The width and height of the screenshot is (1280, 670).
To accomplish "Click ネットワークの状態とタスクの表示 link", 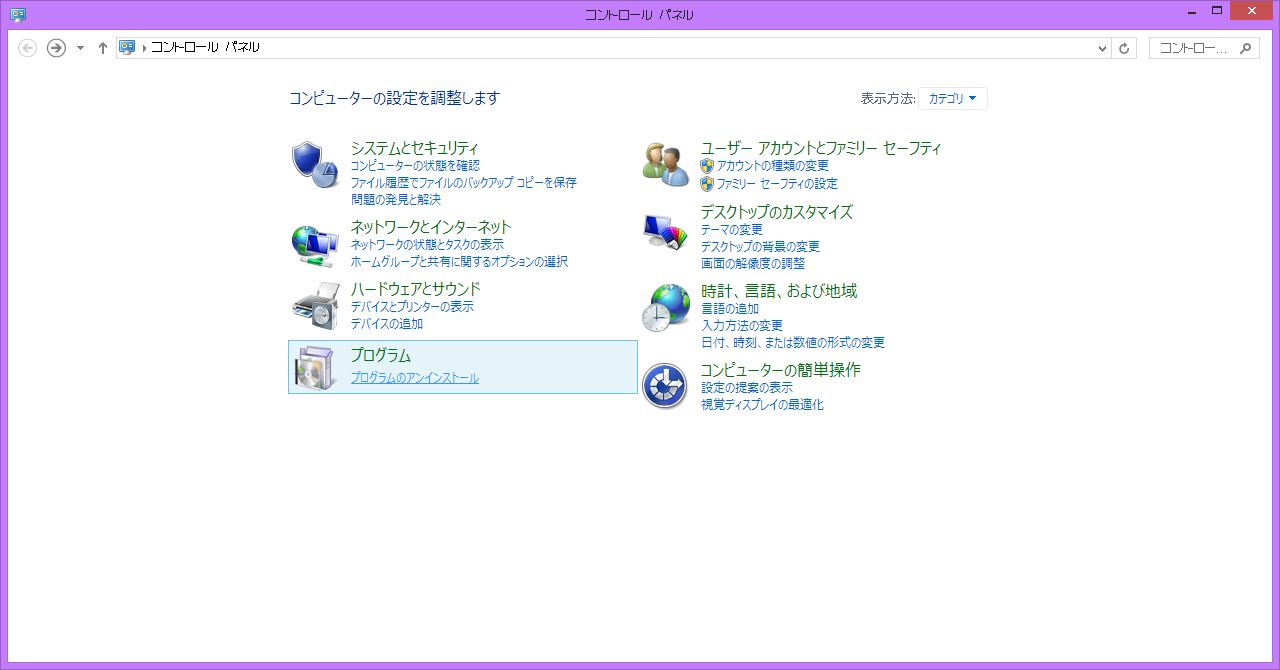I will (x=427, y=245).
